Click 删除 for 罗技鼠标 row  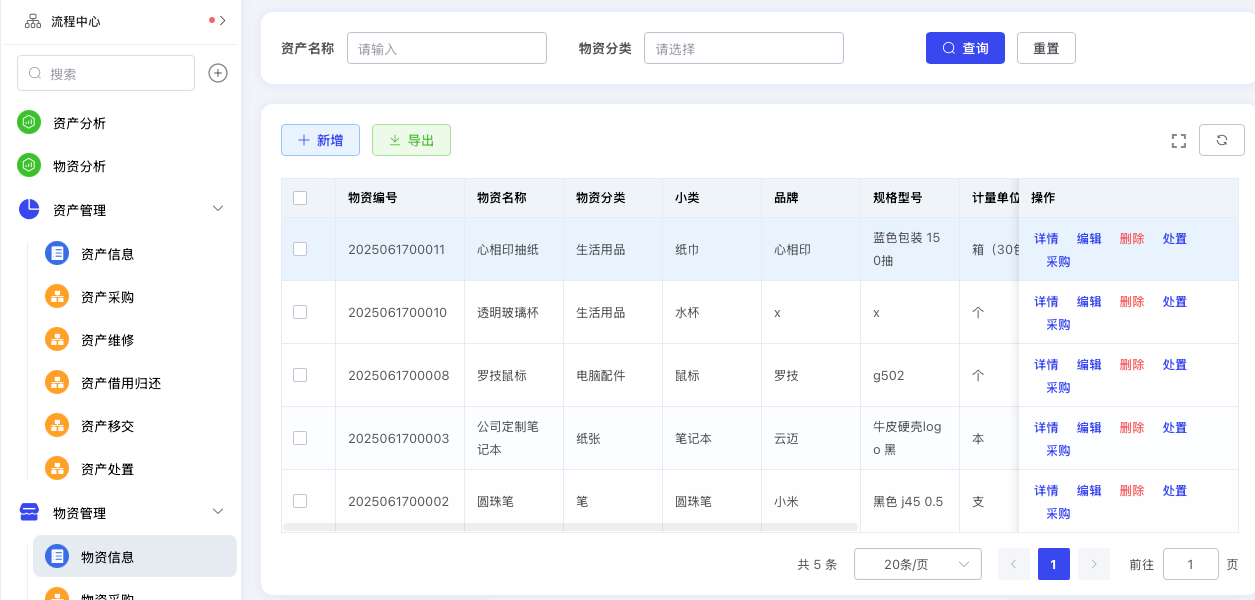(1132, 365)
